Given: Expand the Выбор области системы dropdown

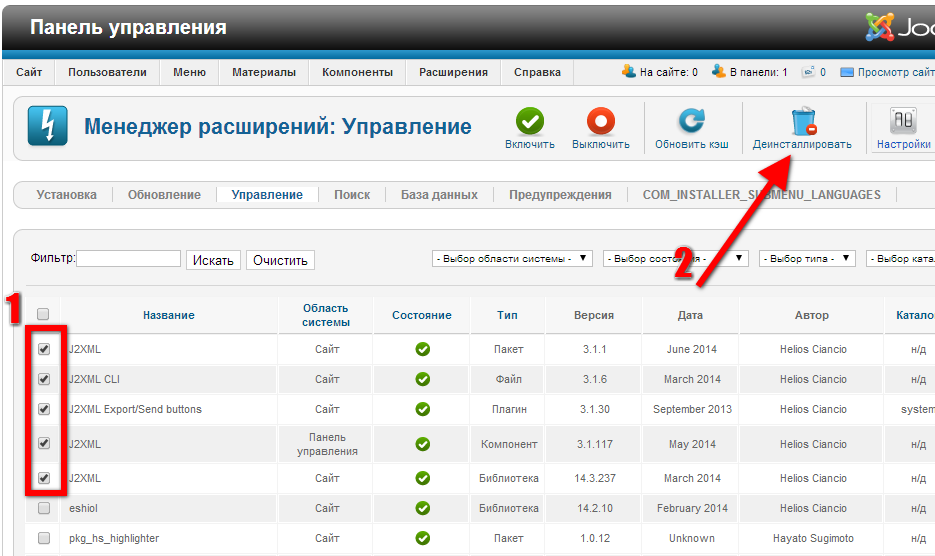Looking at the screenshot, I should [512, 259].
